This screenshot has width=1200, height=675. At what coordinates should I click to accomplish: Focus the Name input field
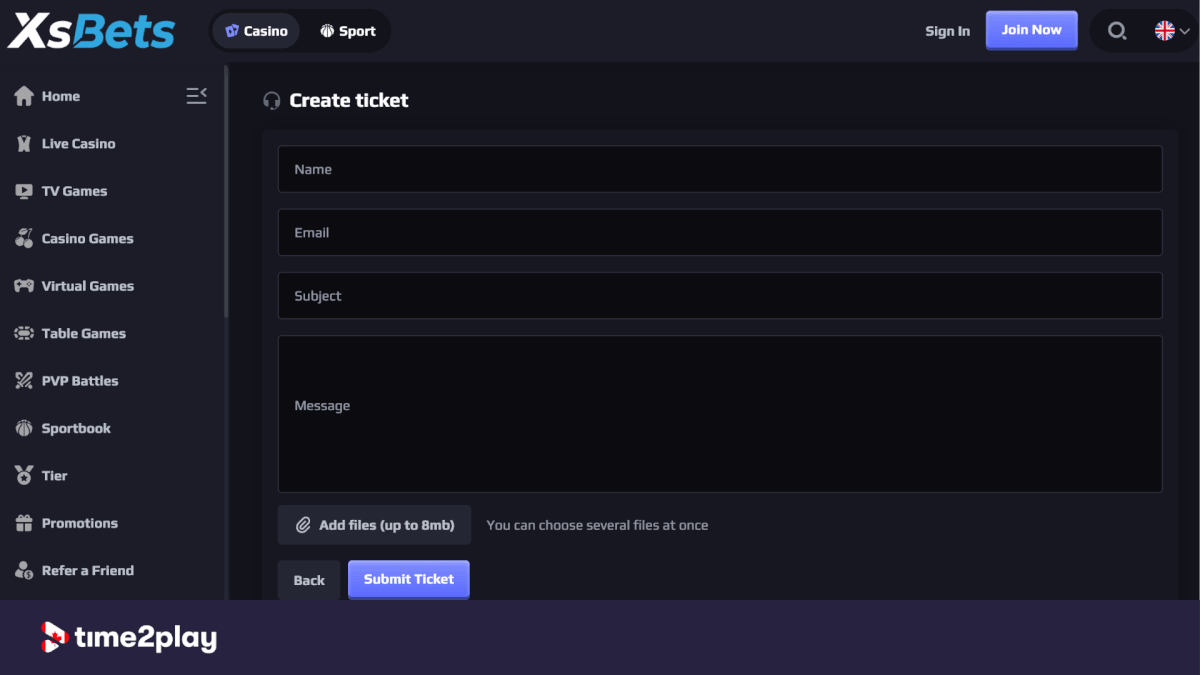(720, 169)
